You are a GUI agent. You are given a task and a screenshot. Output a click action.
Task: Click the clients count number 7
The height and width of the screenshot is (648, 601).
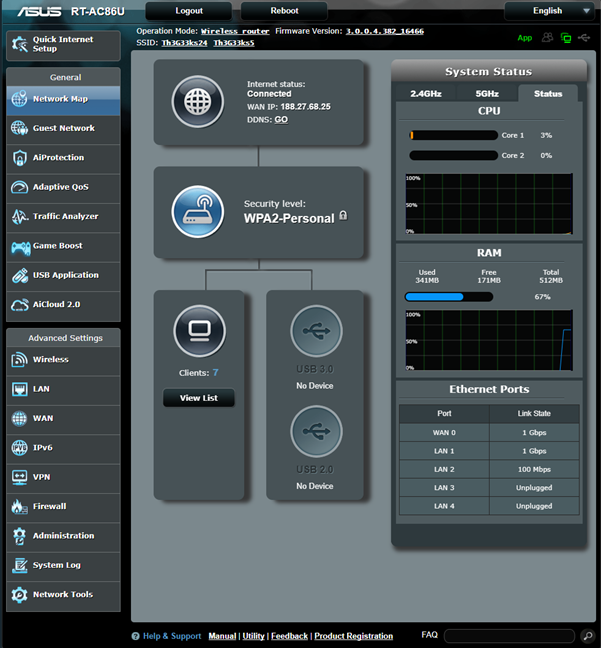click(215, 373)
